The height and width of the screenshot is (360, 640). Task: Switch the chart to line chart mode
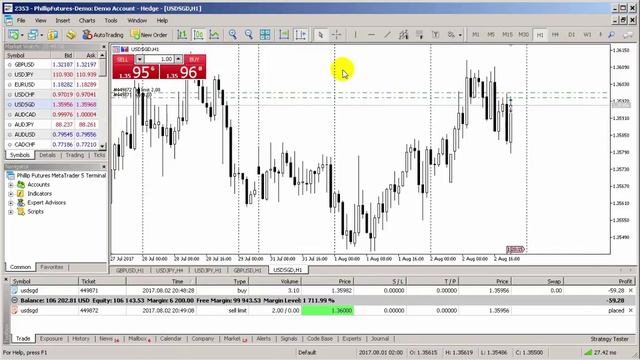(x=214, y=35)
